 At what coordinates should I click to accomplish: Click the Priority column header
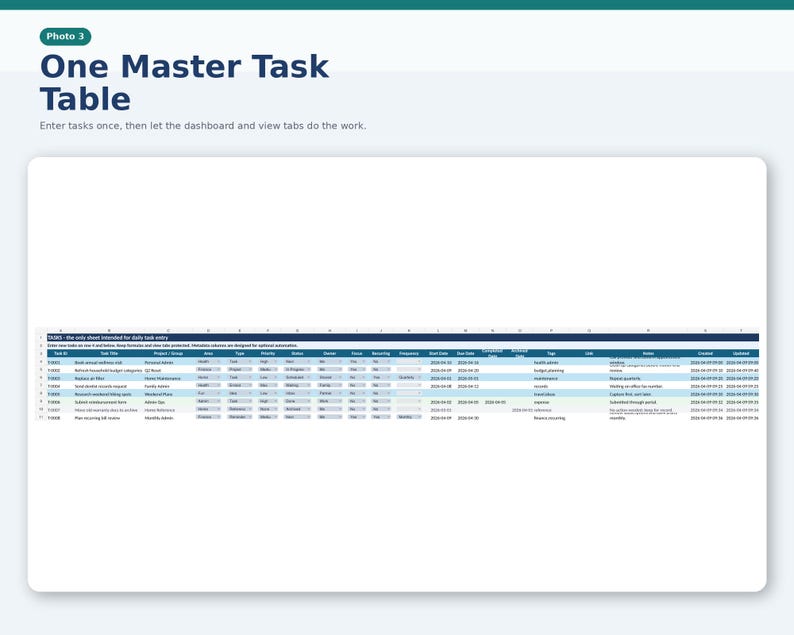pos(268,353)
